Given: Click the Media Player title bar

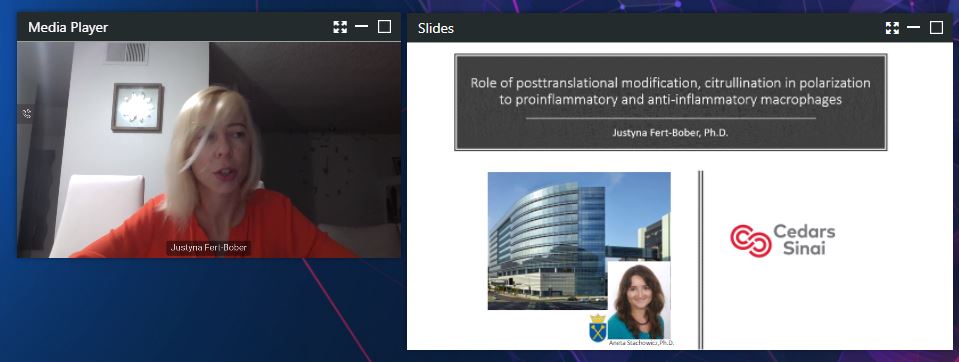Looking at the screenshot, I should [209, 27].
